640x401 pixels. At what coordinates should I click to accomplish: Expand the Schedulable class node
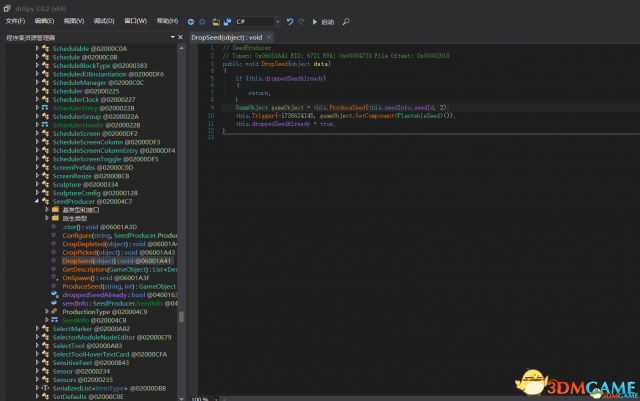pos(37,48)
